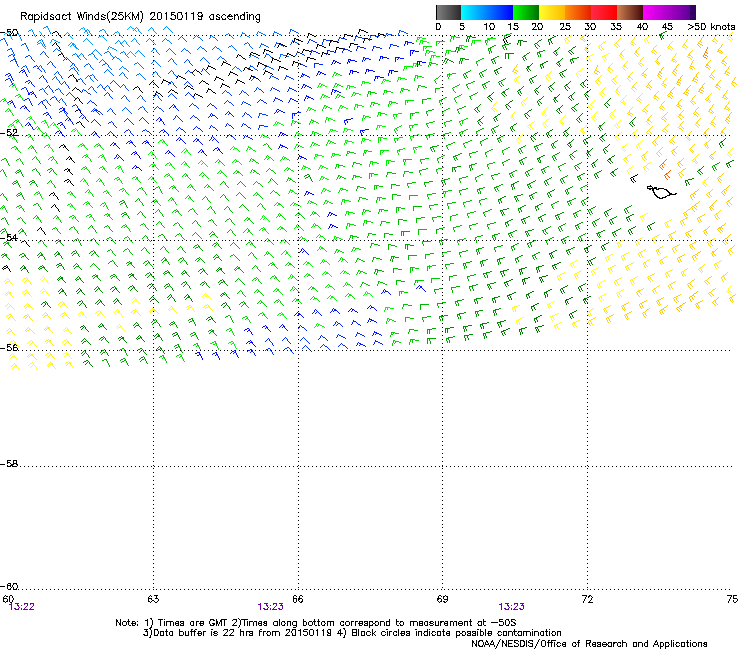
Task: Click the latitude label '-50'
Action: pos(9,33)
